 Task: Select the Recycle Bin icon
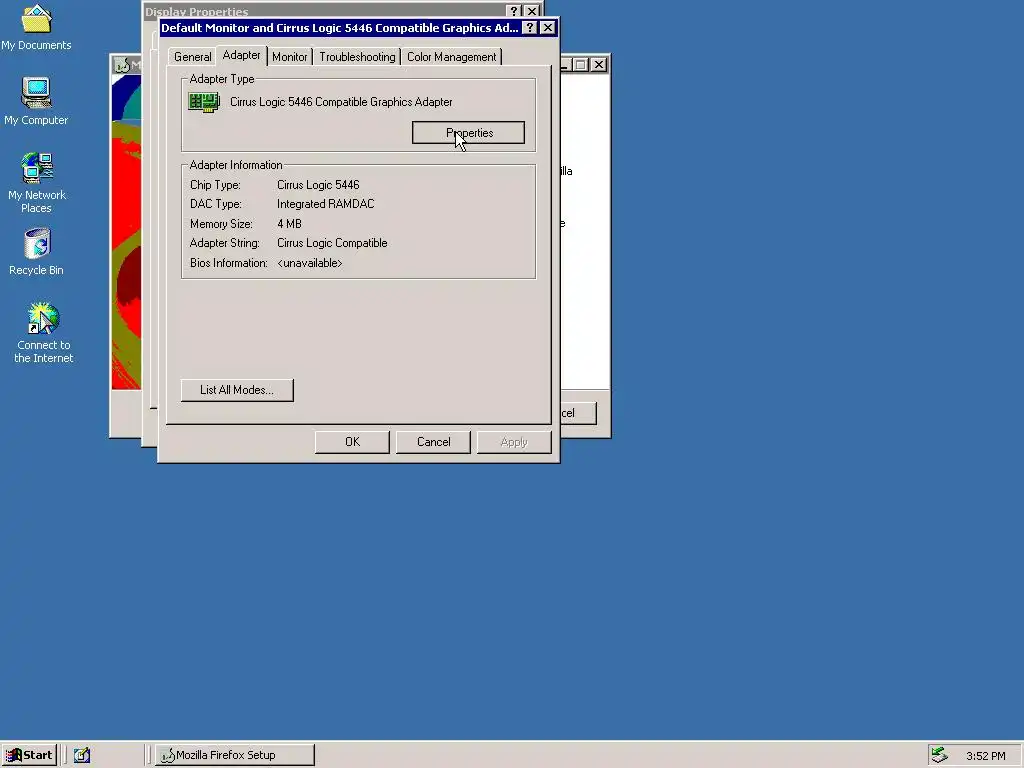coord(37,251)
